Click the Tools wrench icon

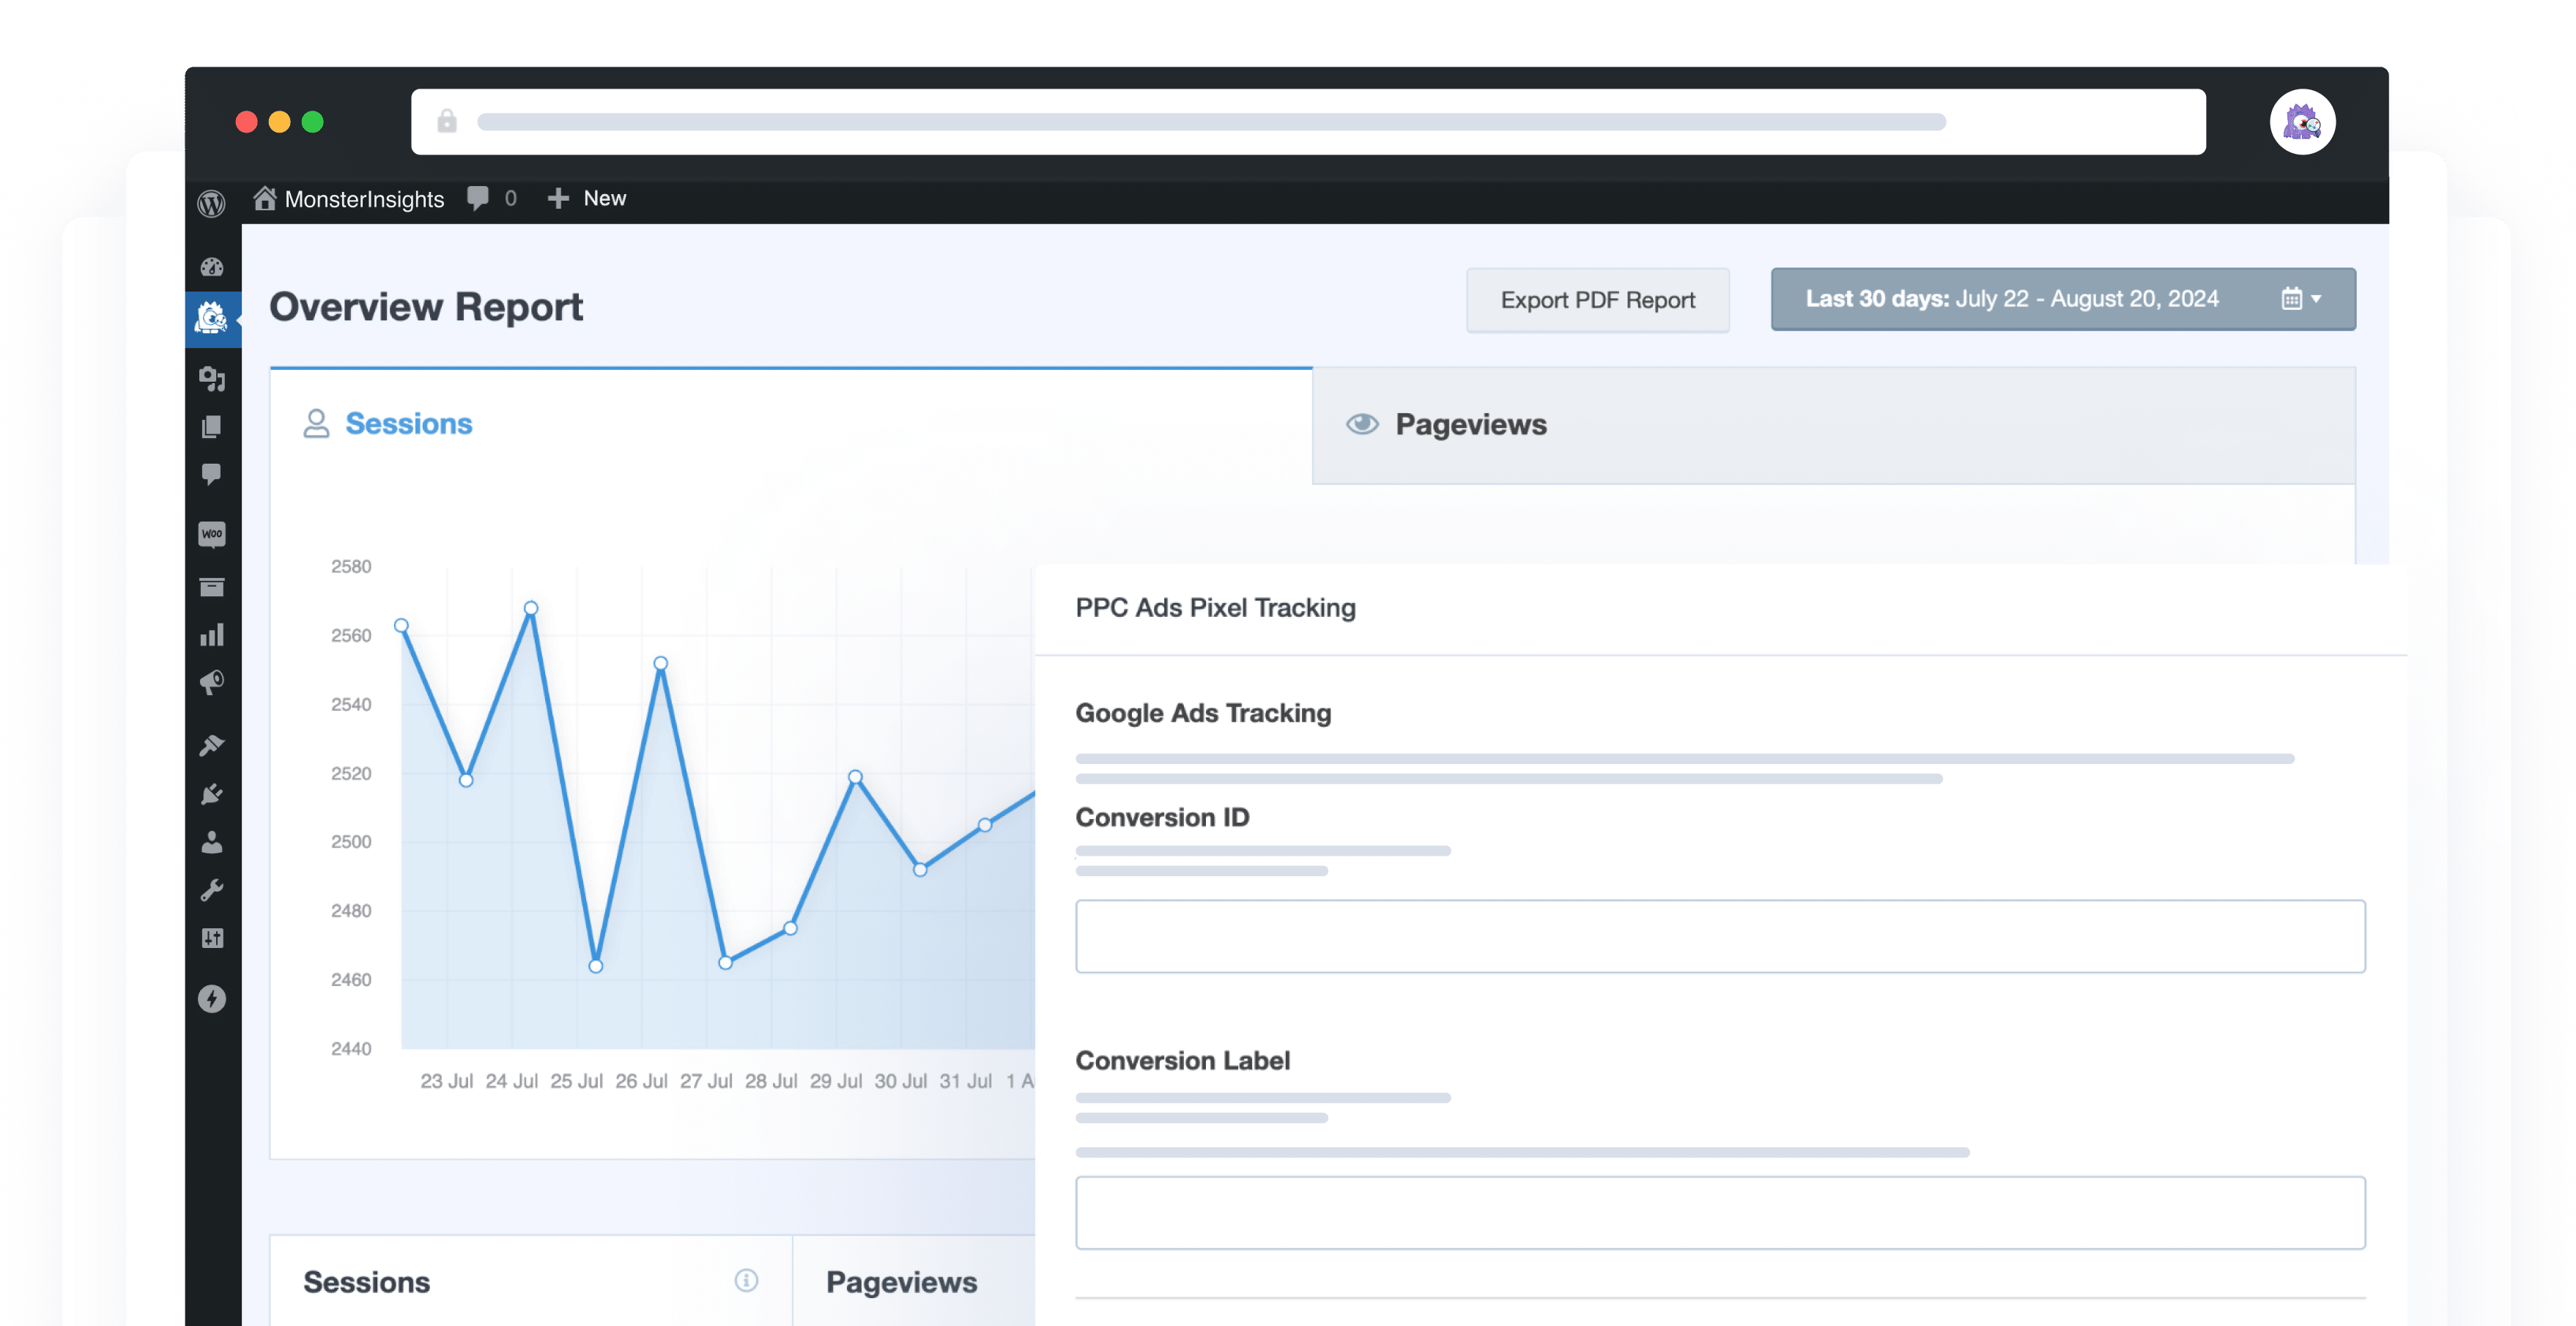click(212, 890)
